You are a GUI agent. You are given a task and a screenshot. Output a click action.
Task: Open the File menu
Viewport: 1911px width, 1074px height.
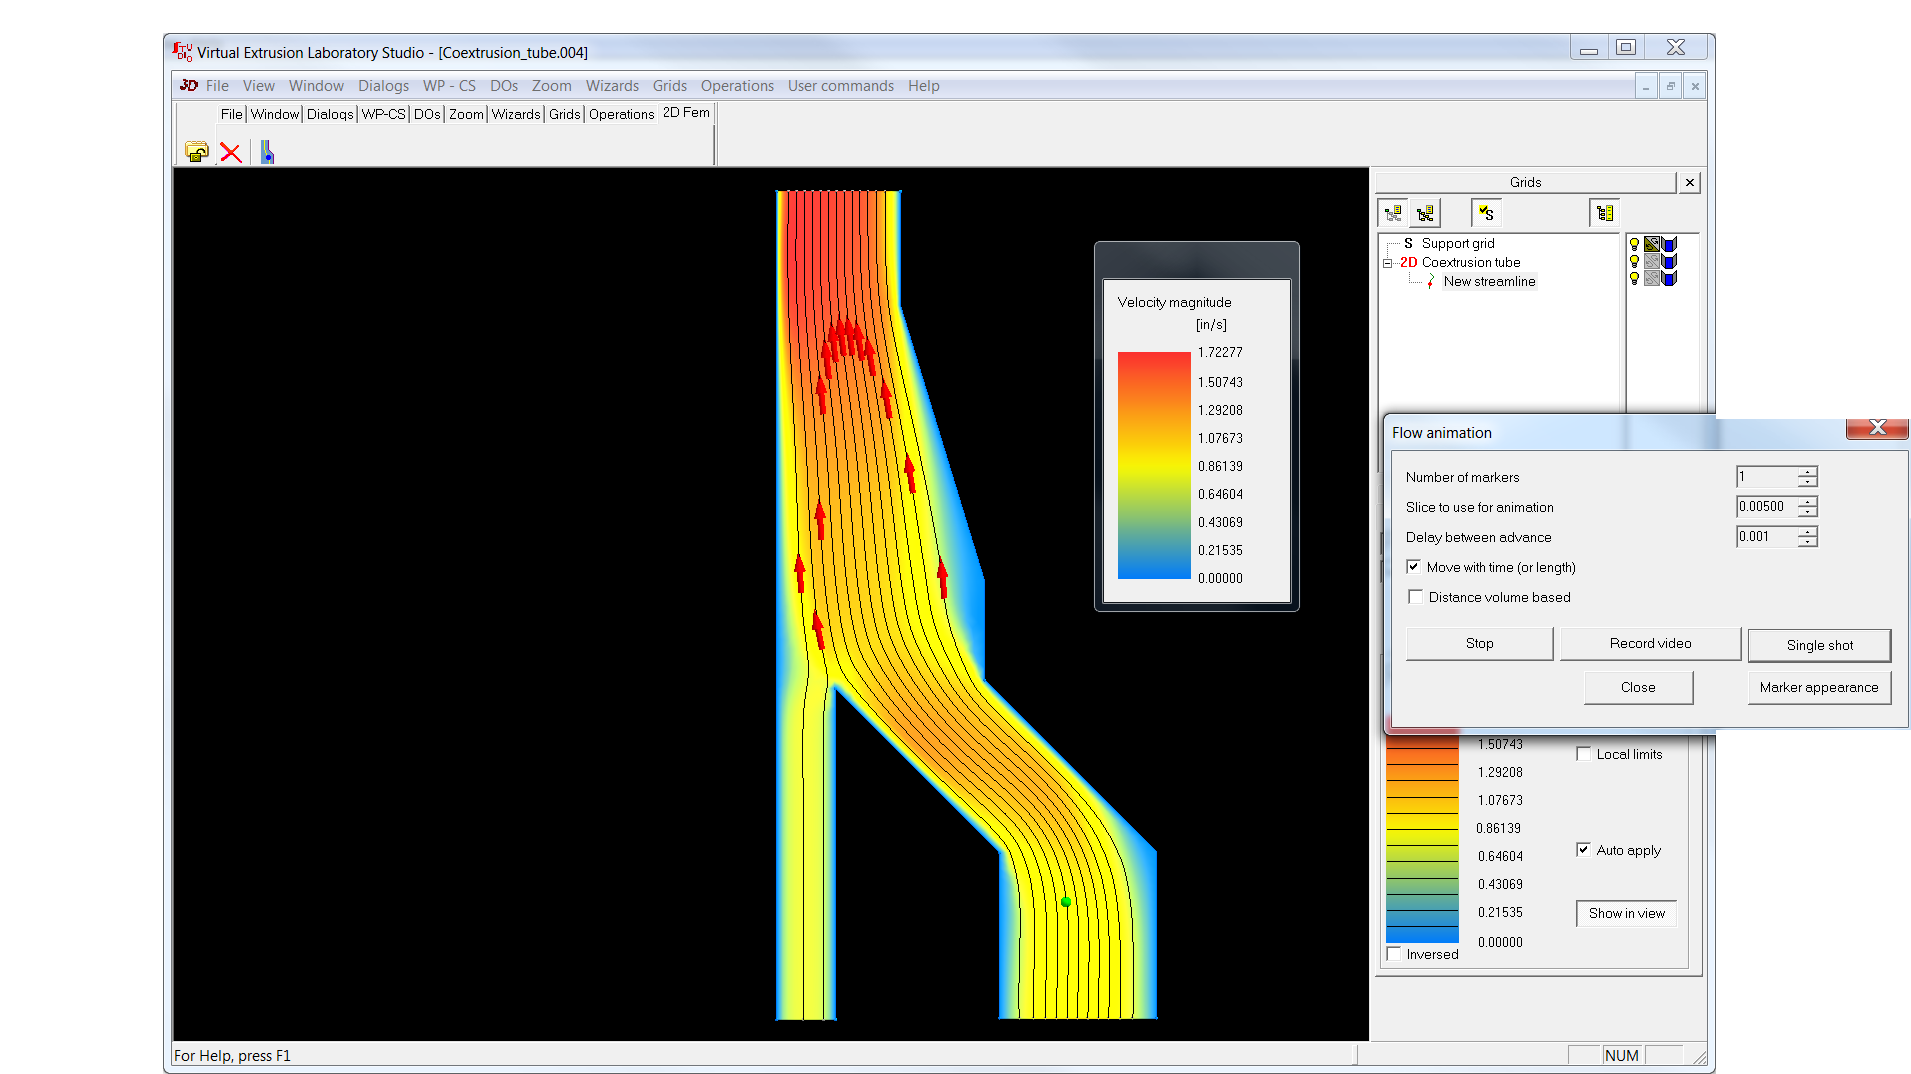click(x=217, y=86)
